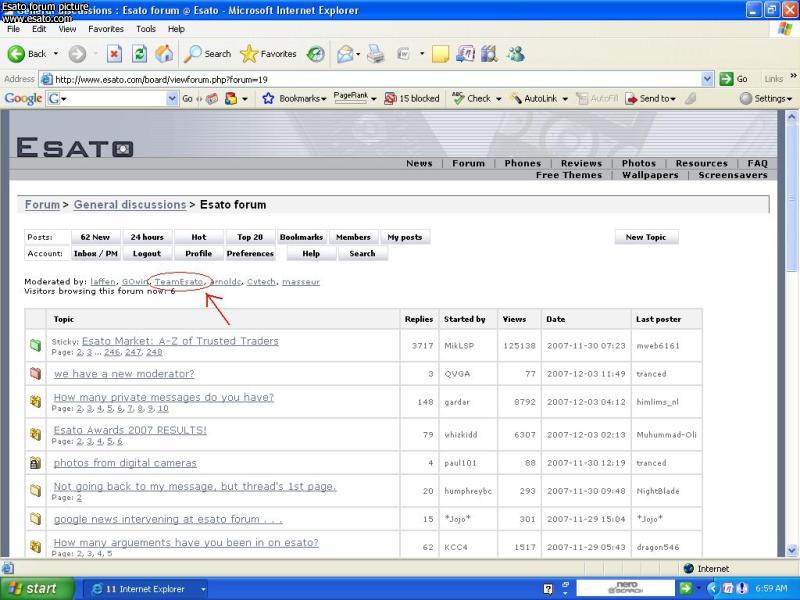Click the Print icon
800x600 pixels.
click(x=376, y=54)
